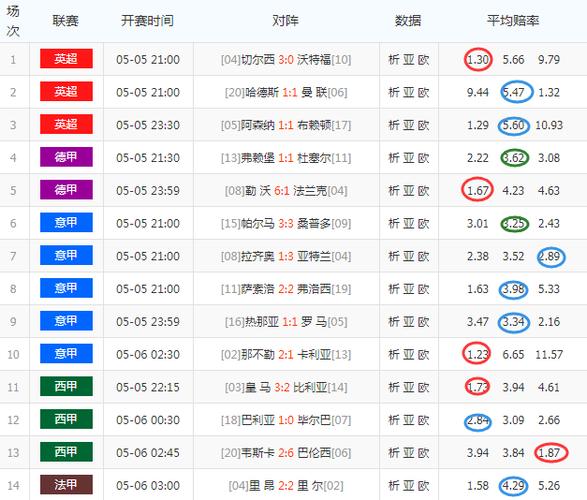This screenshot has height=500, width=587.
Task: Click the brown 法甲 tag in row 14
Action: point(66,485)
